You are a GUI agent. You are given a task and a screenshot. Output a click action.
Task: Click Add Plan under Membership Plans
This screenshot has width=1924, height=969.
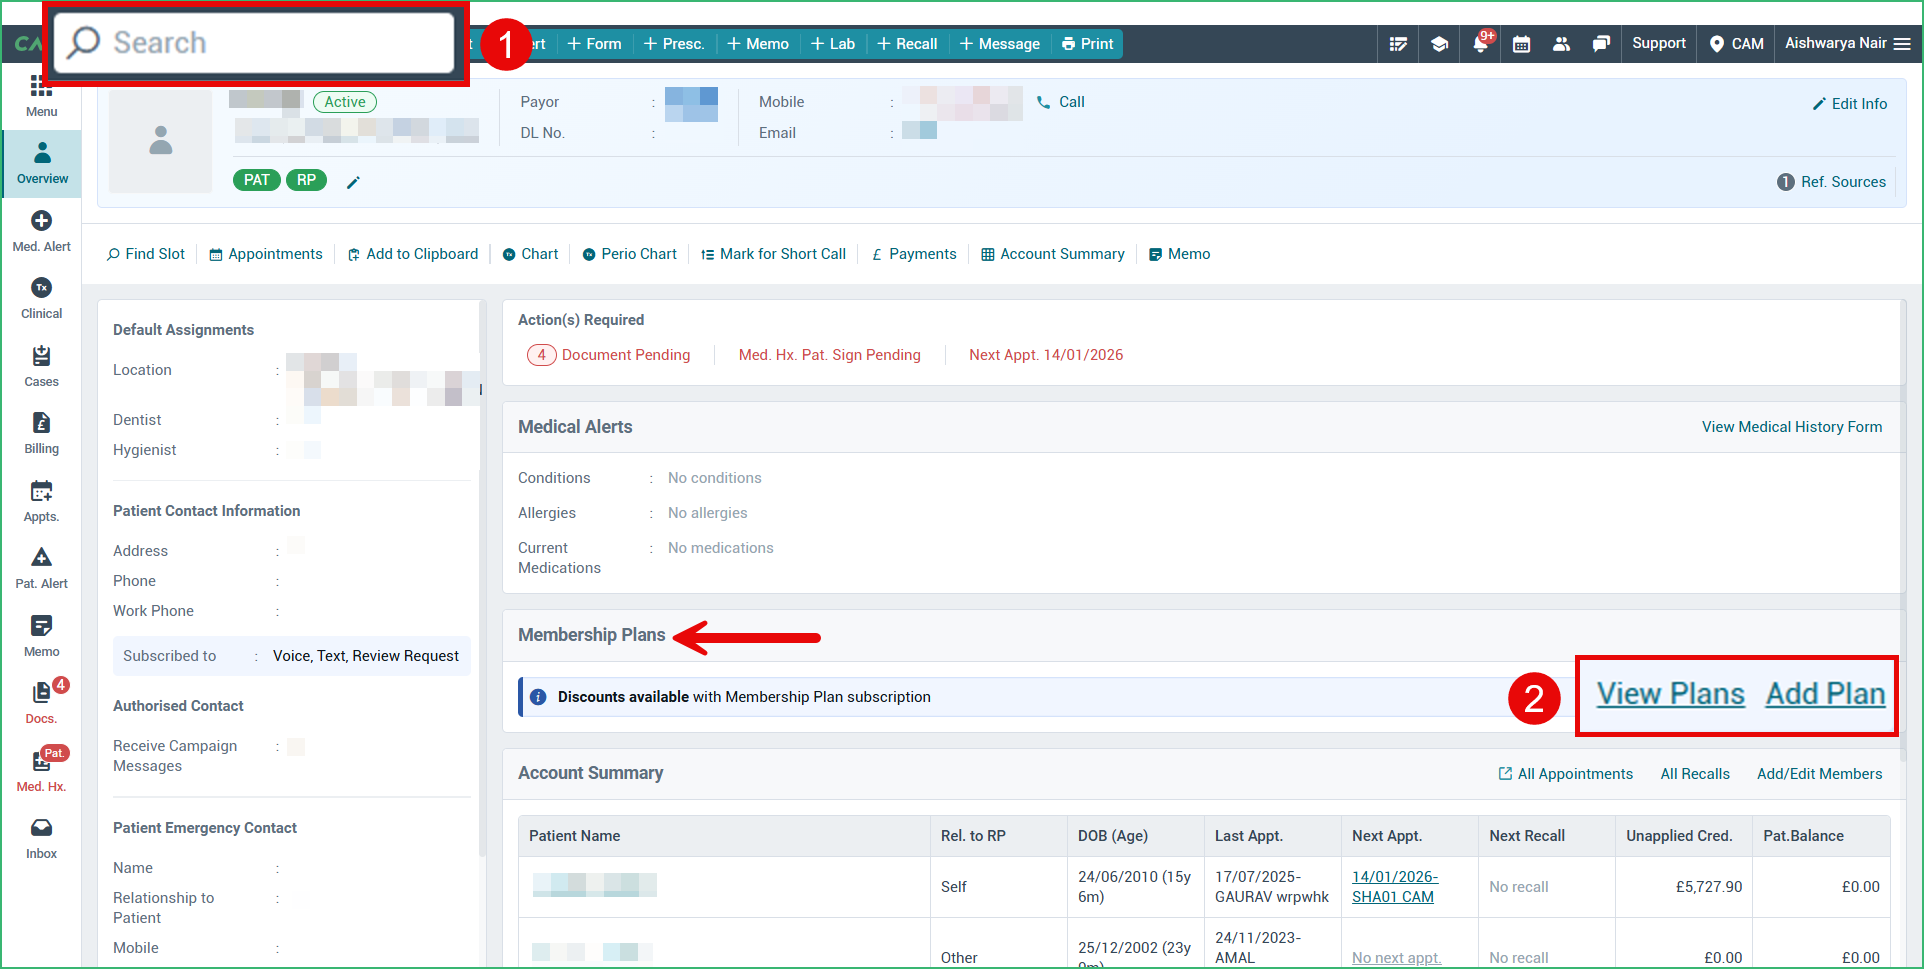[x=1825, y=693]
